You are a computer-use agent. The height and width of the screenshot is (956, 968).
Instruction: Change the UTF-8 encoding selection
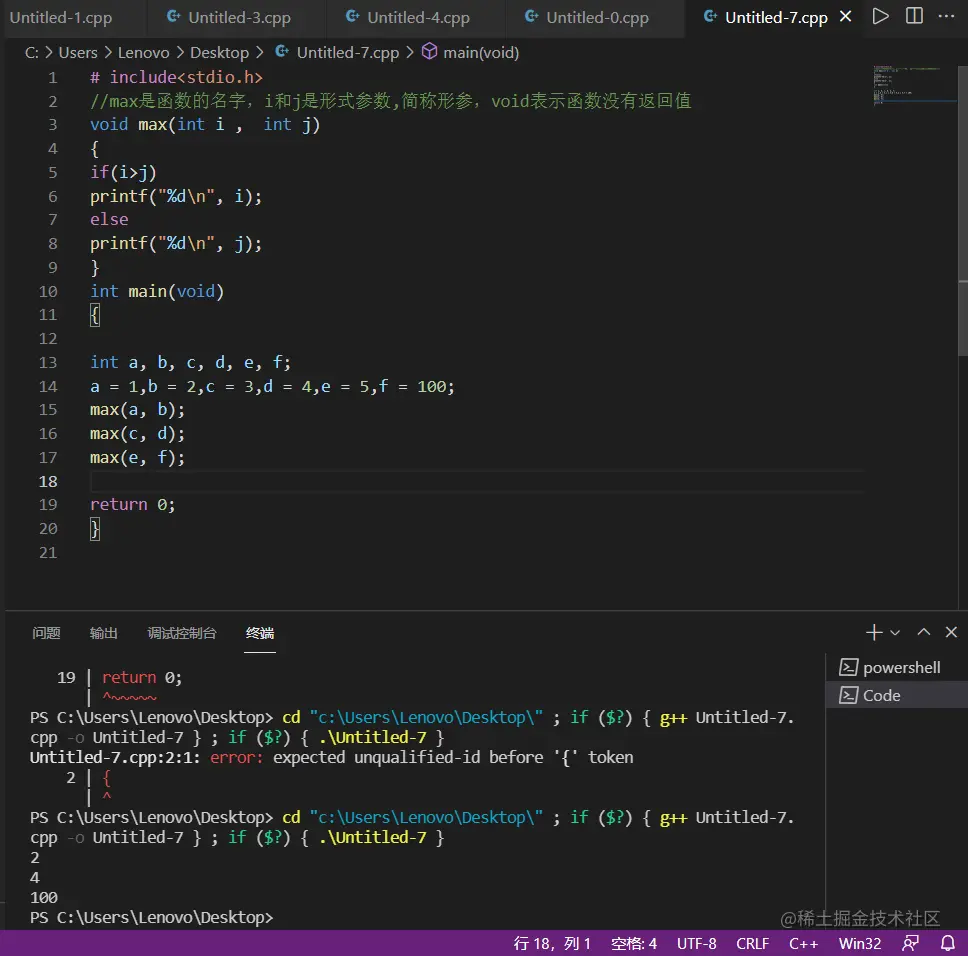(x=696, y=943)
